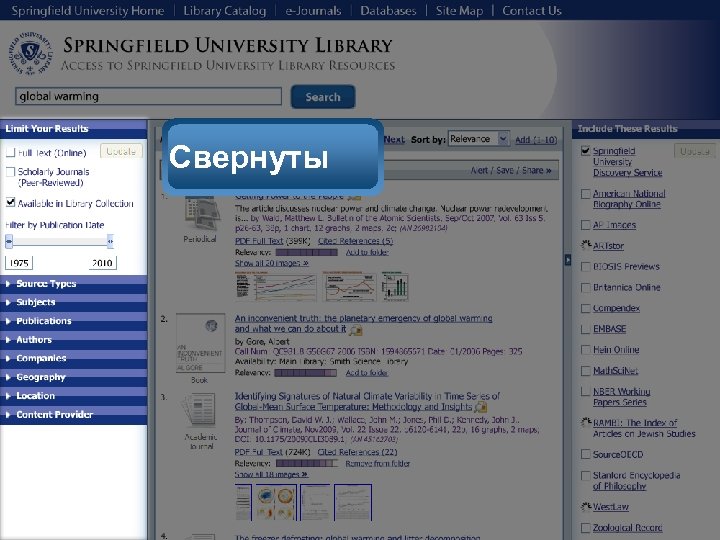
Task: Open second chart thumbnail of result 1
Action: point(349,286)
